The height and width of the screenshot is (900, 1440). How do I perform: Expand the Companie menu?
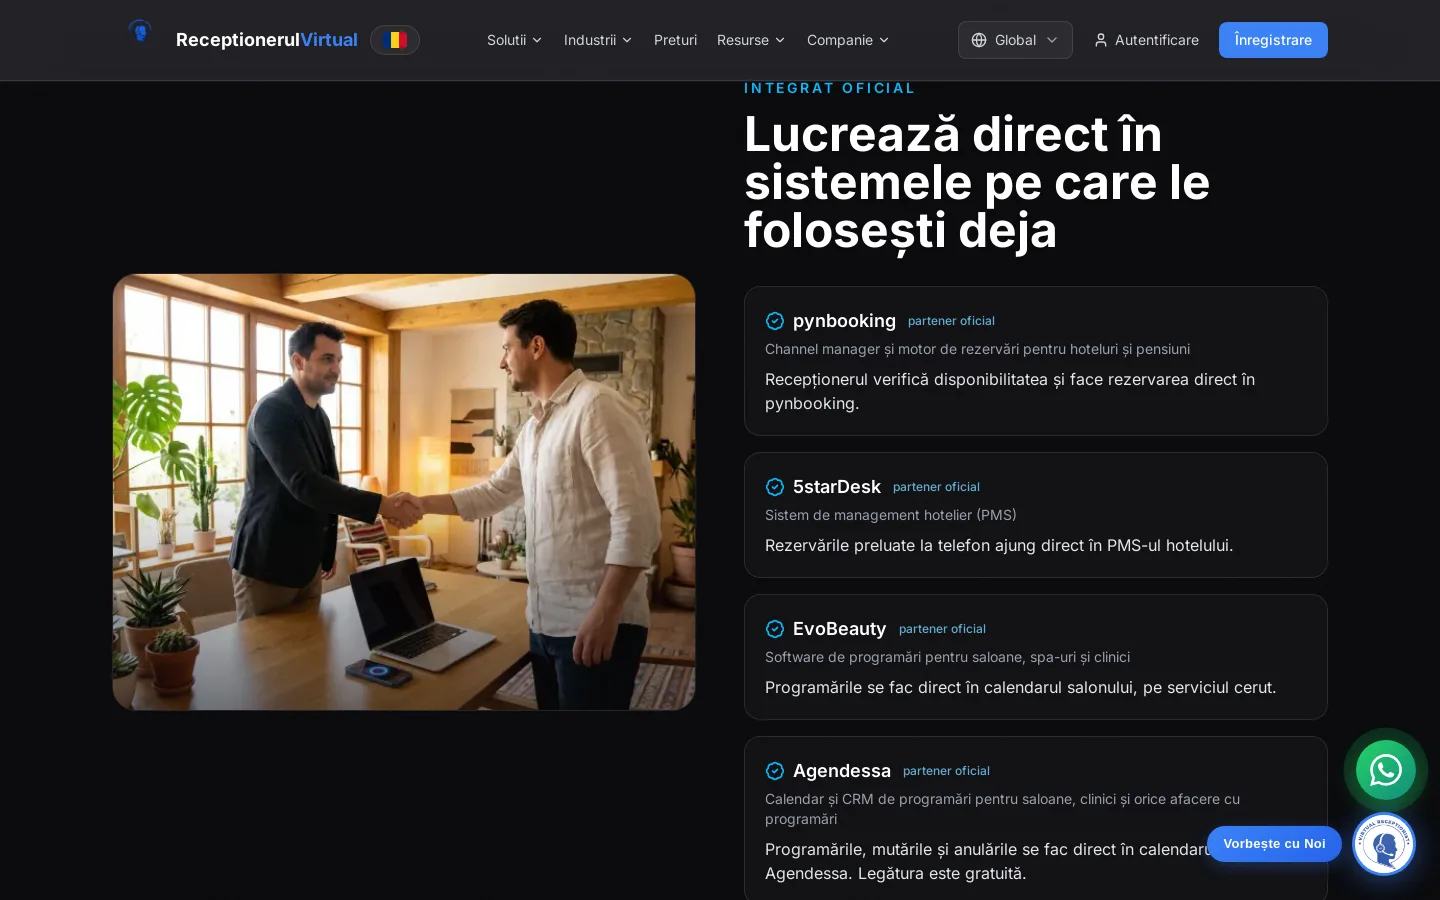click(848, 40)
